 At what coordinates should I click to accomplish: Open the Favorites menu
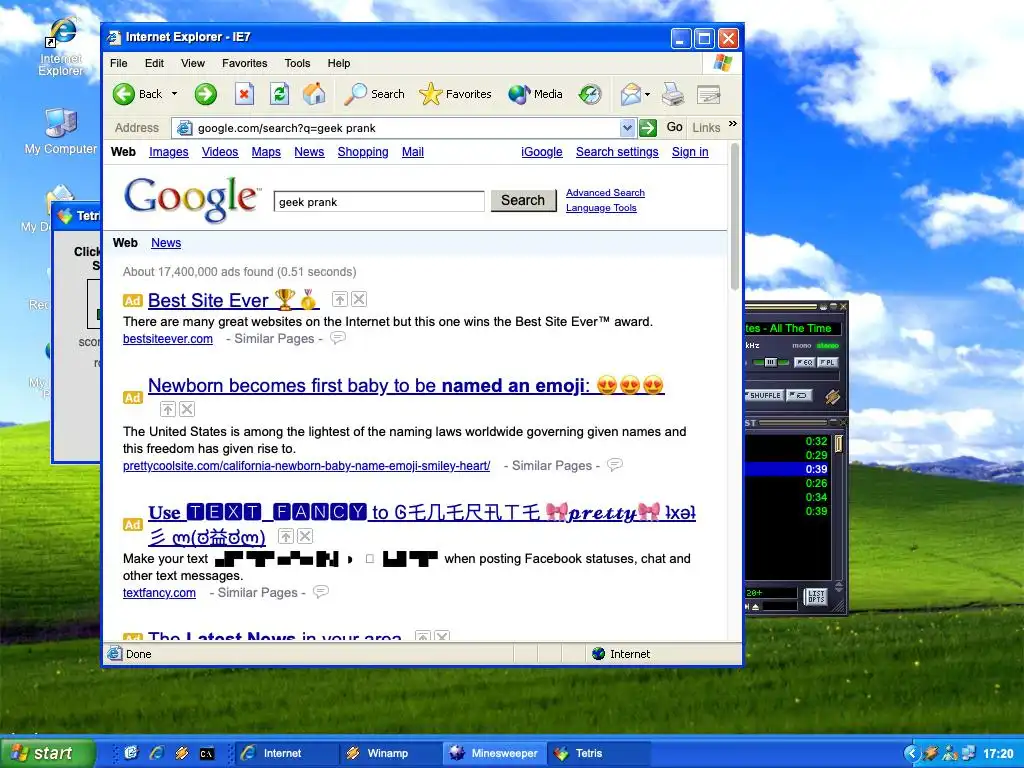[244, 63]
